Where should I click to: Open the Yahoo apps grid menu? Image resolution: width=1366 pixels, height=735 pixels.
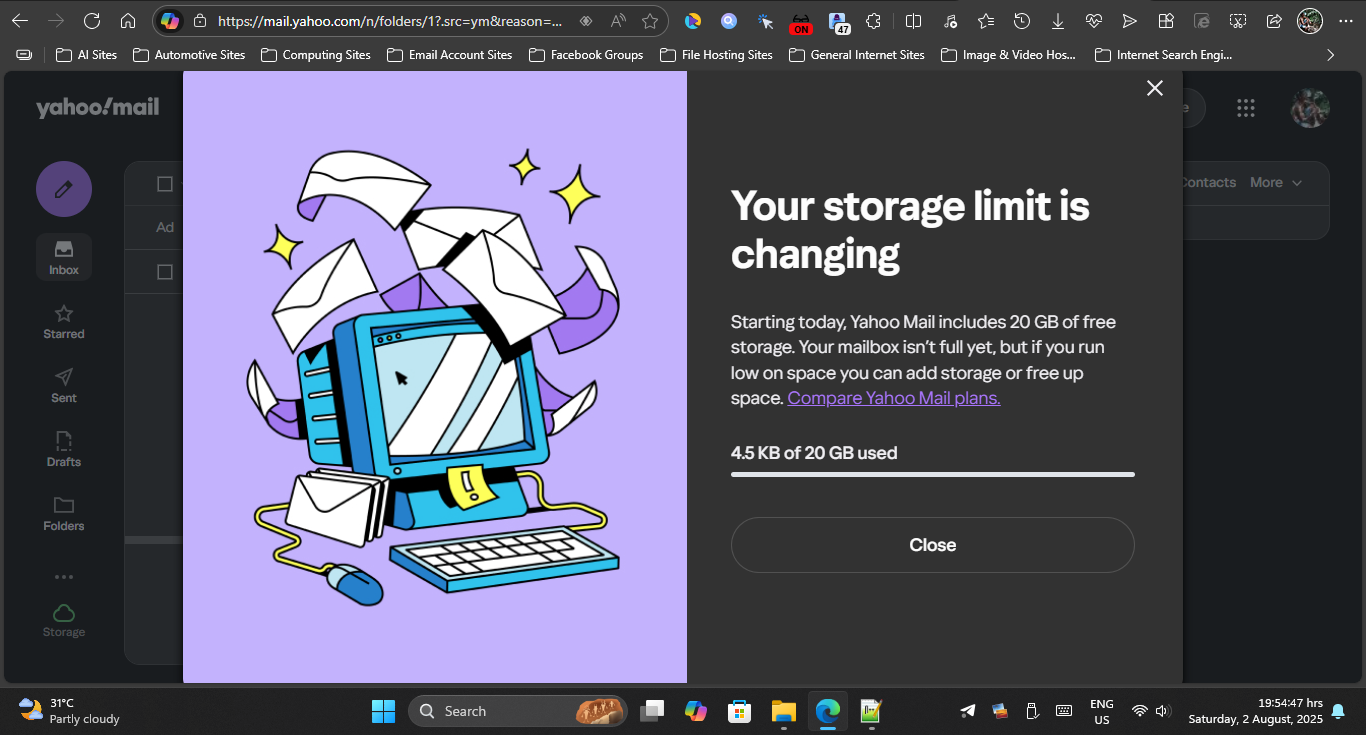pyautogui.click(x=1246, y=108)
